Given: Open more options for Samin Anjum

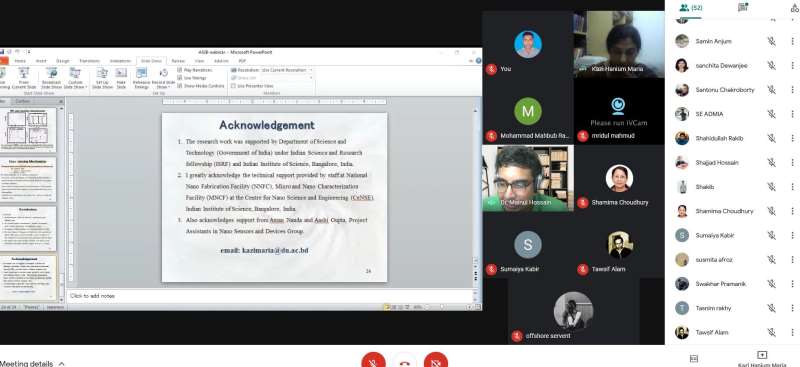Looking at the screenshot, I should tap(792, 41).
